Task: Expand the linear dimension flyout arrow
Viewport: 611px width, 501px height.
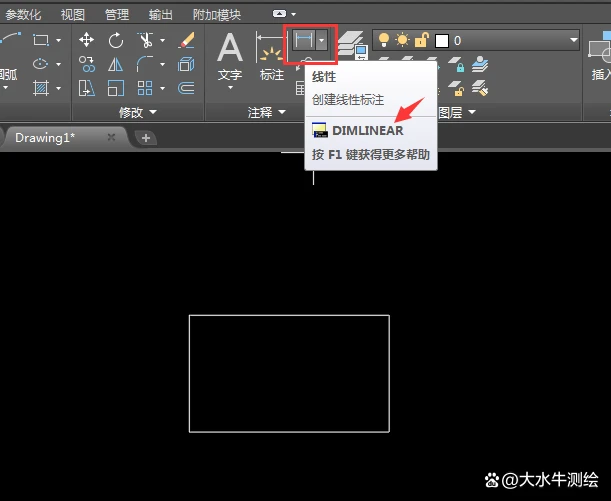Action: [x=321, y=40]
